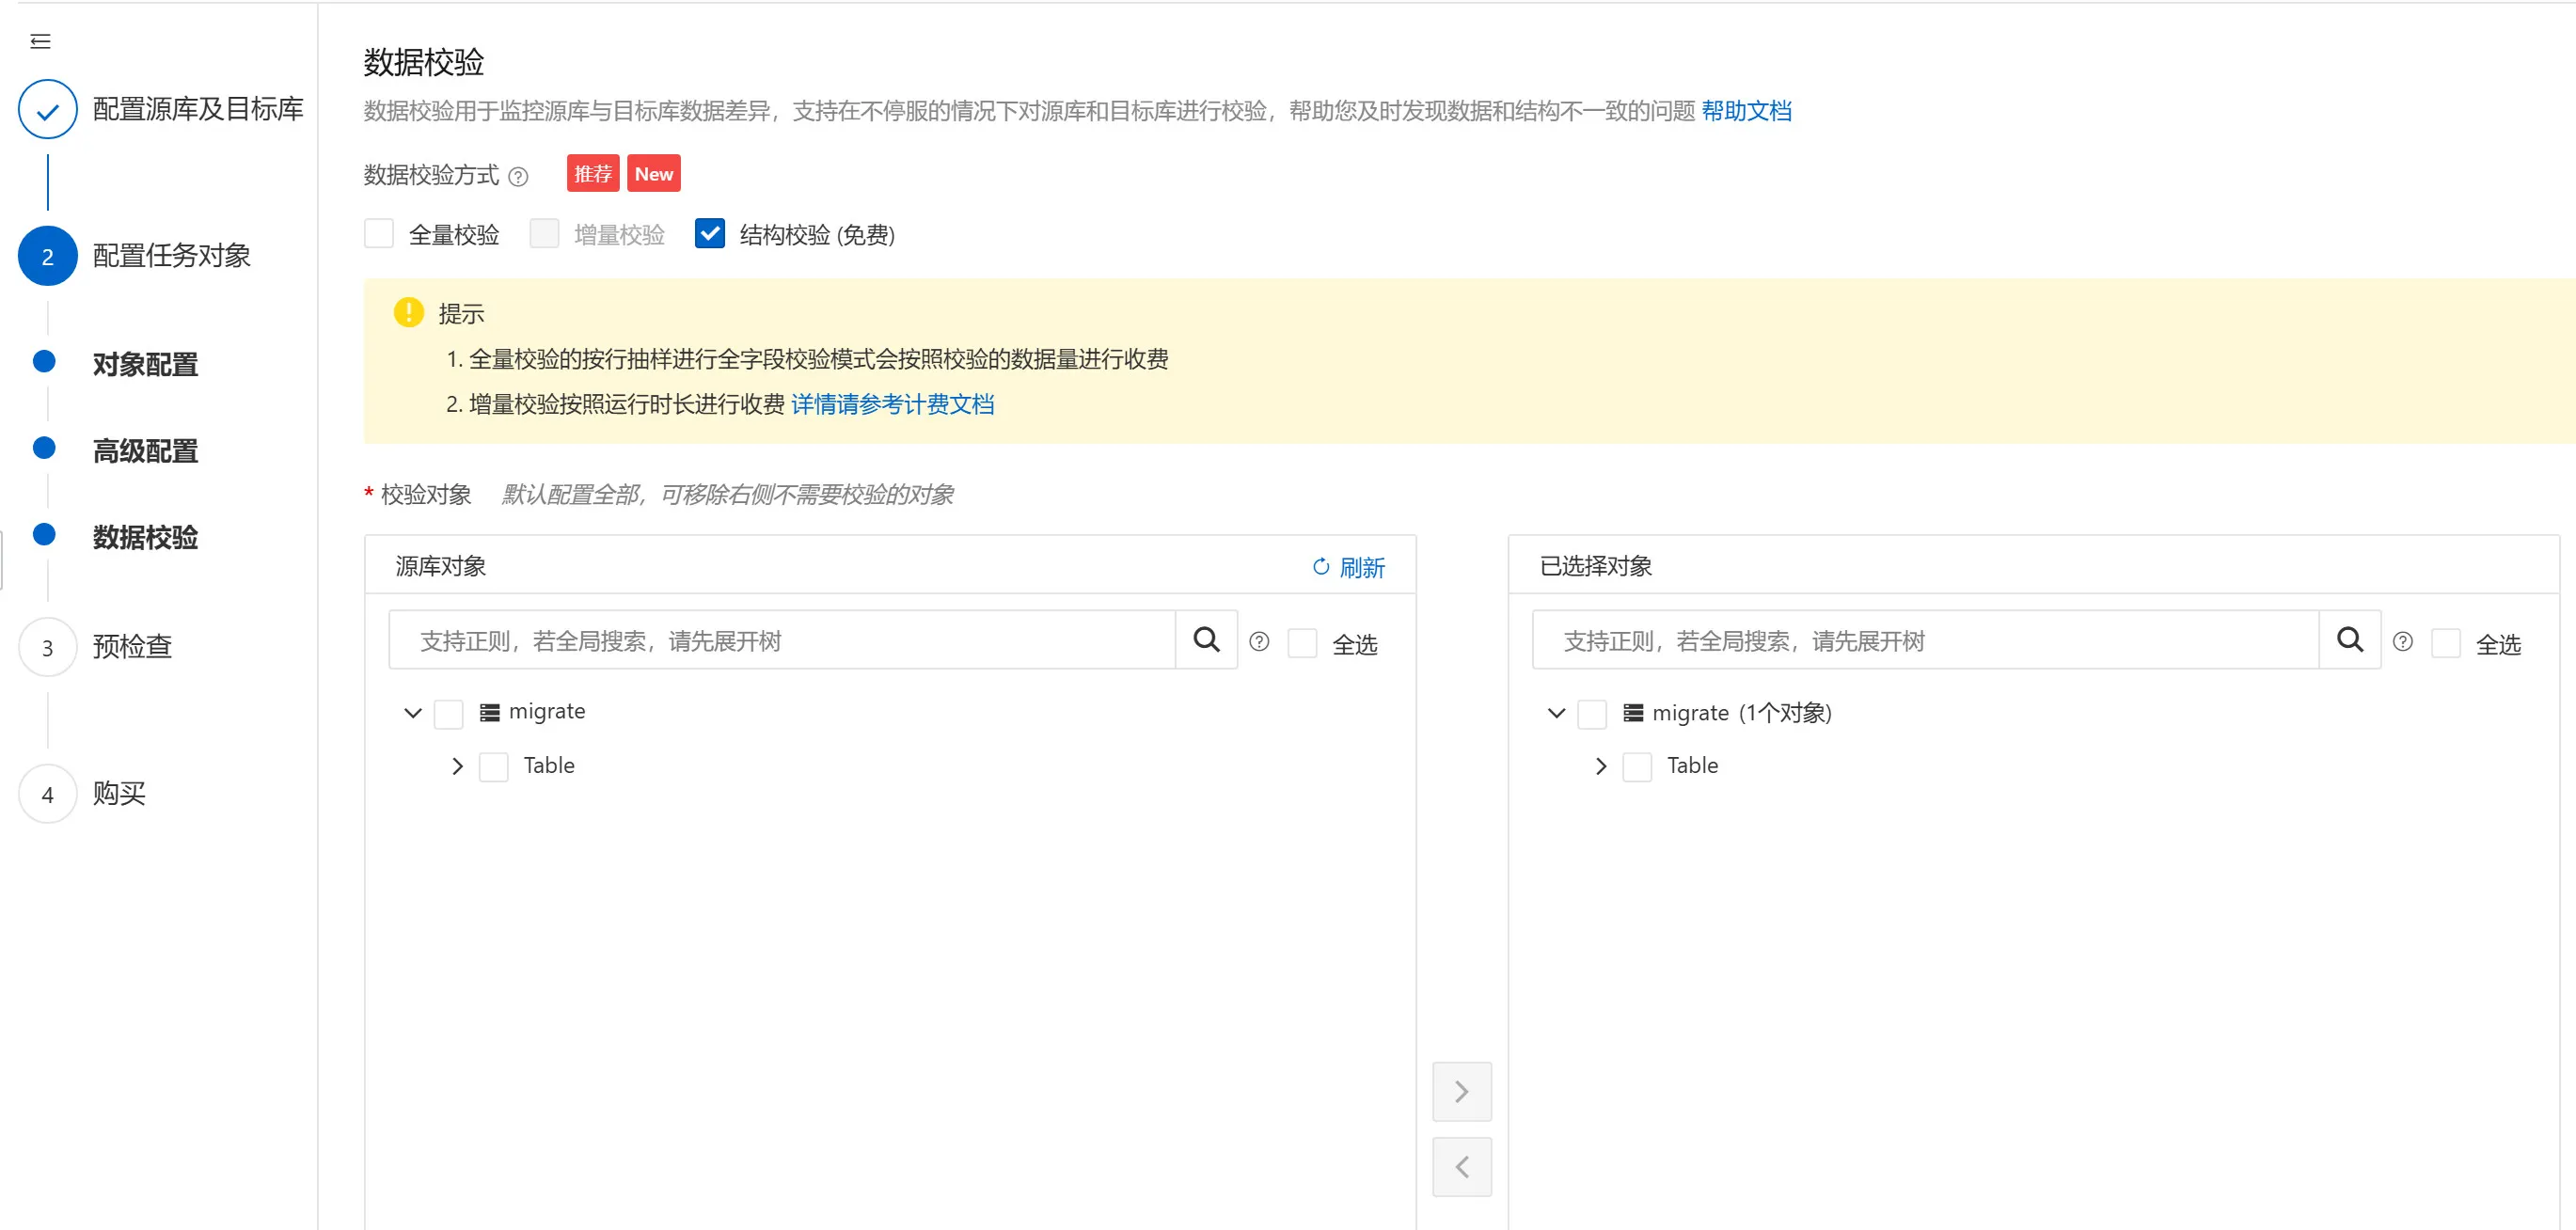This screenshot has height=1230, width=2576.
Task: Focus the 源库对象 search input field
Action: (783, 640)
